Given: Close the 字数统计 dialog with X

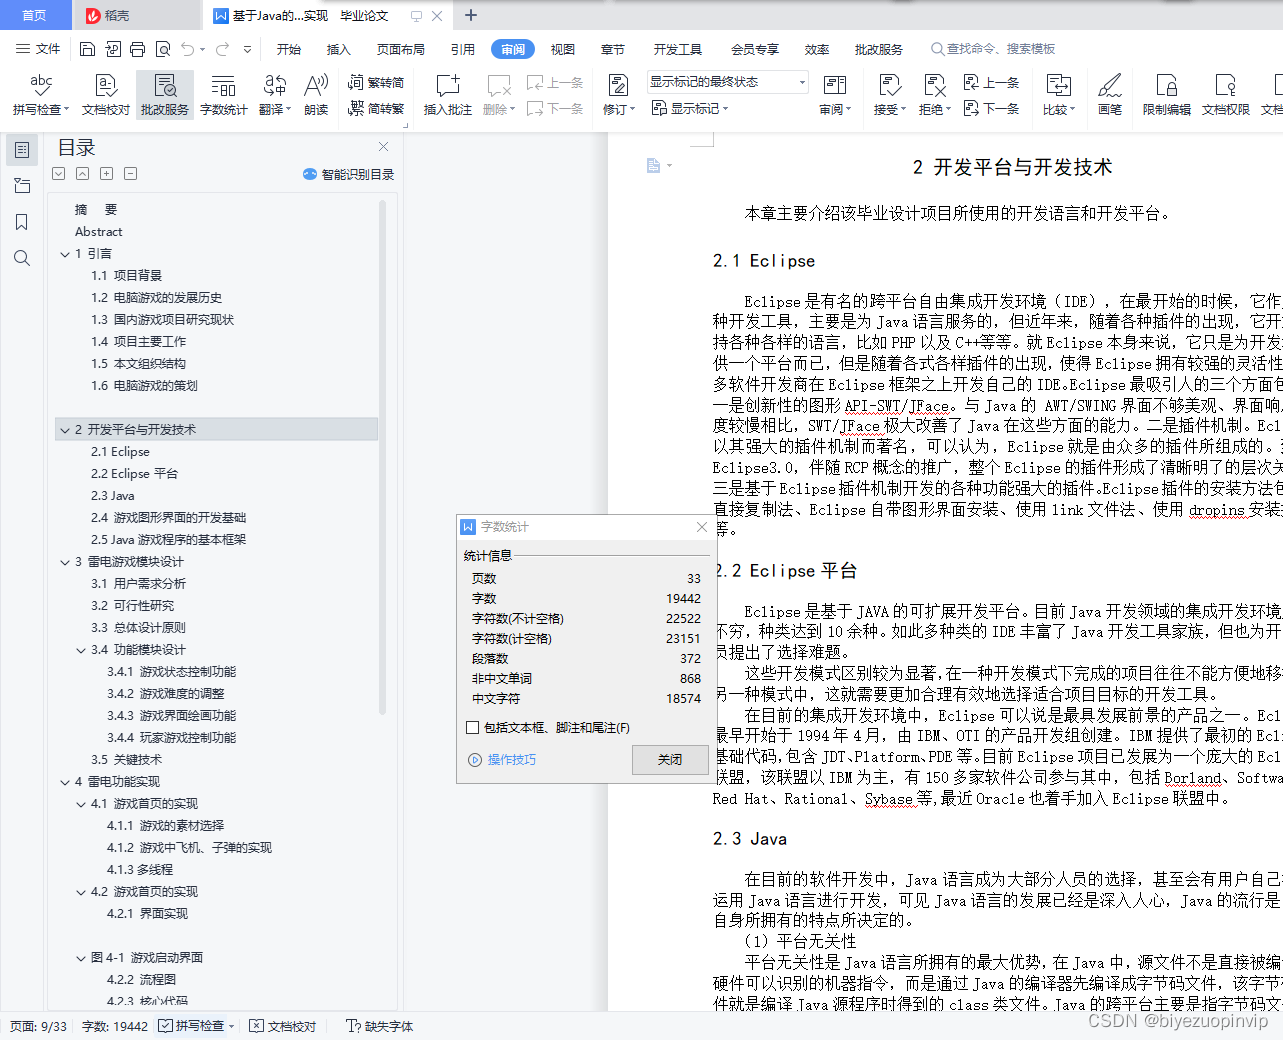Looking at the screenshot, I should click(x=702, y=527).
